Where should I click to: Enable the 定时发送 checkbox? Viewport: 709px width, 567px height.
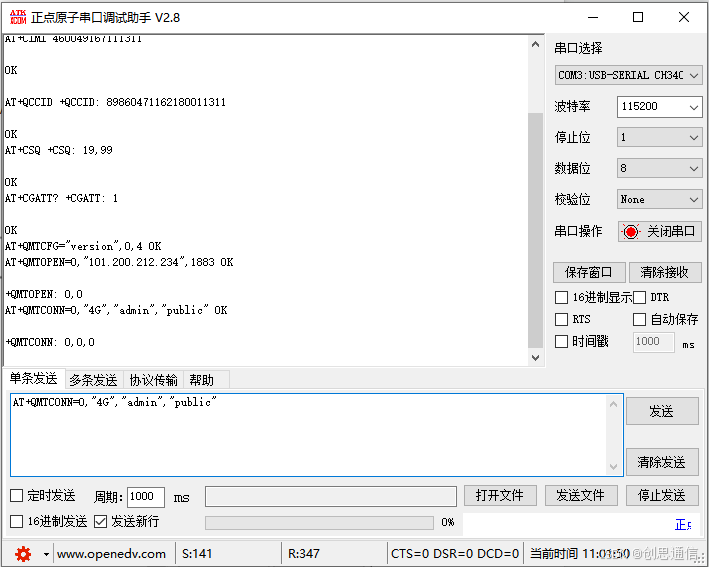(x=17, y=496)
